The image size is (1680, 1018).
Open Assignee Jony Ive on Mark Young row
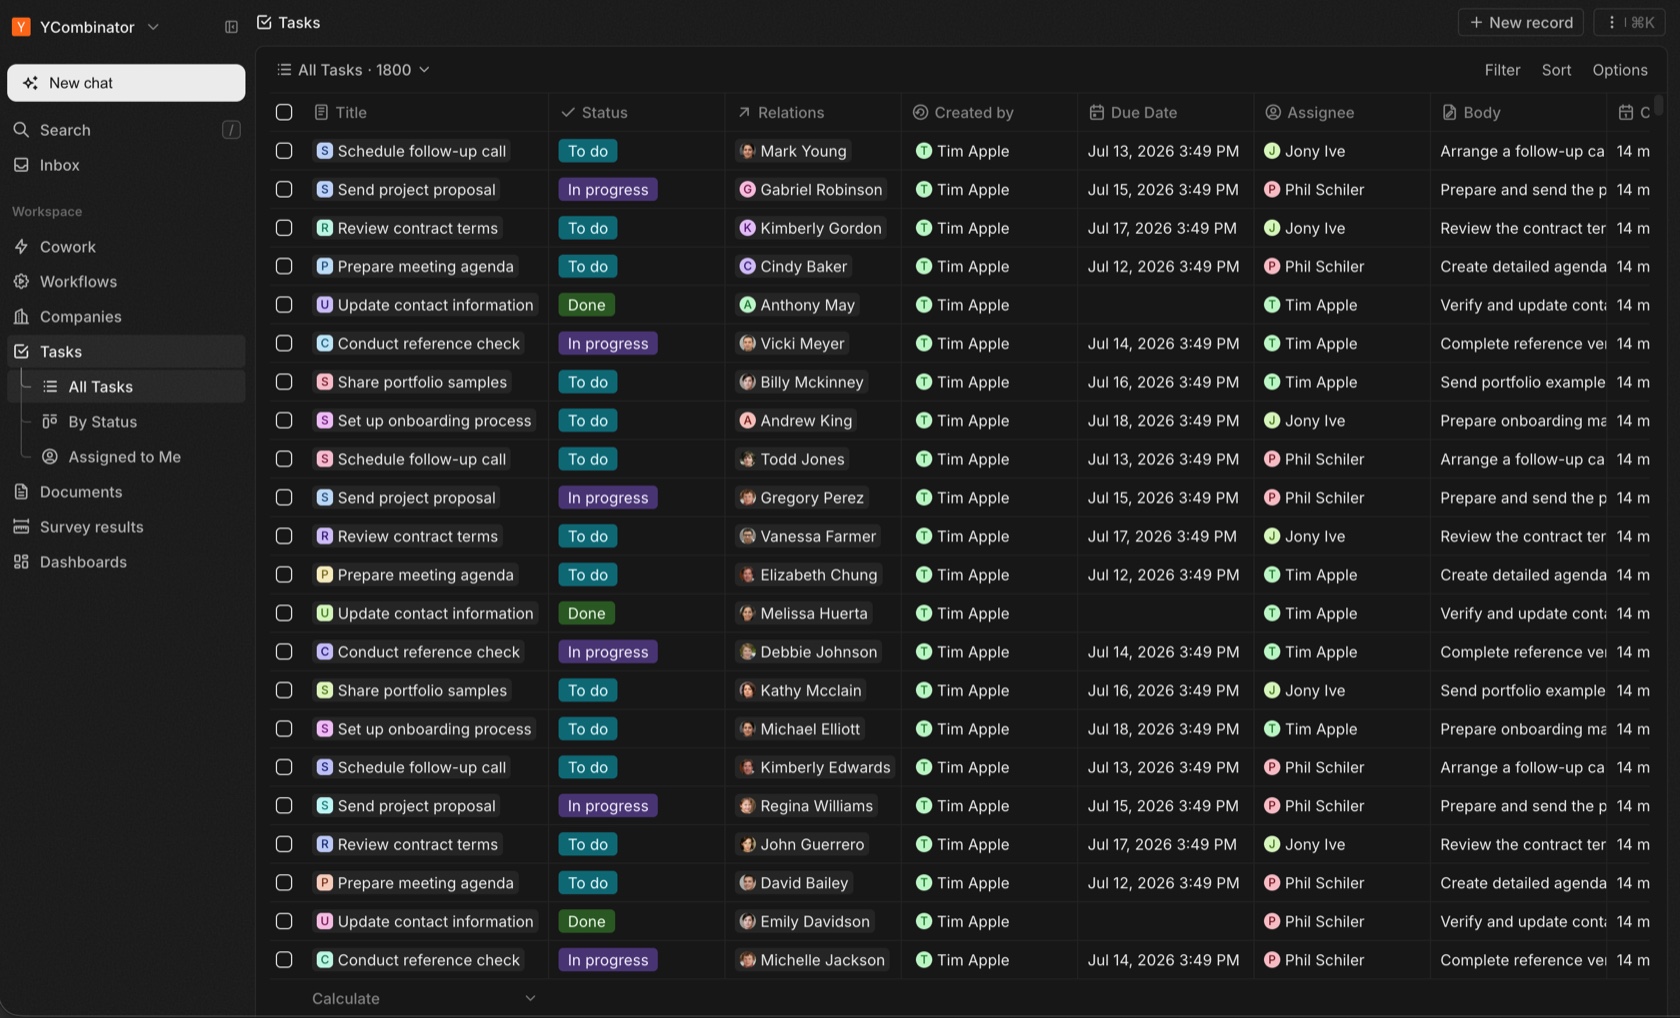(1305, 151)
